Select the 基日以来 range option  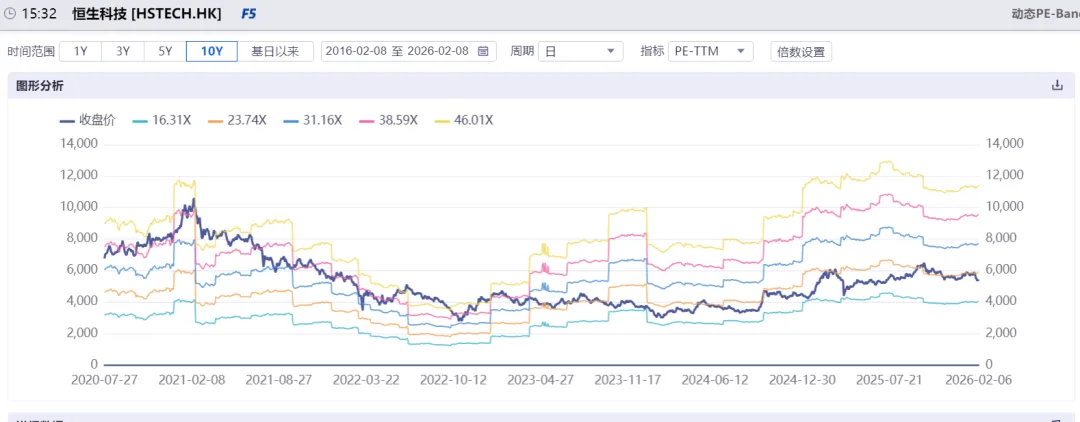pyautogui.click(x=275, y=51)
